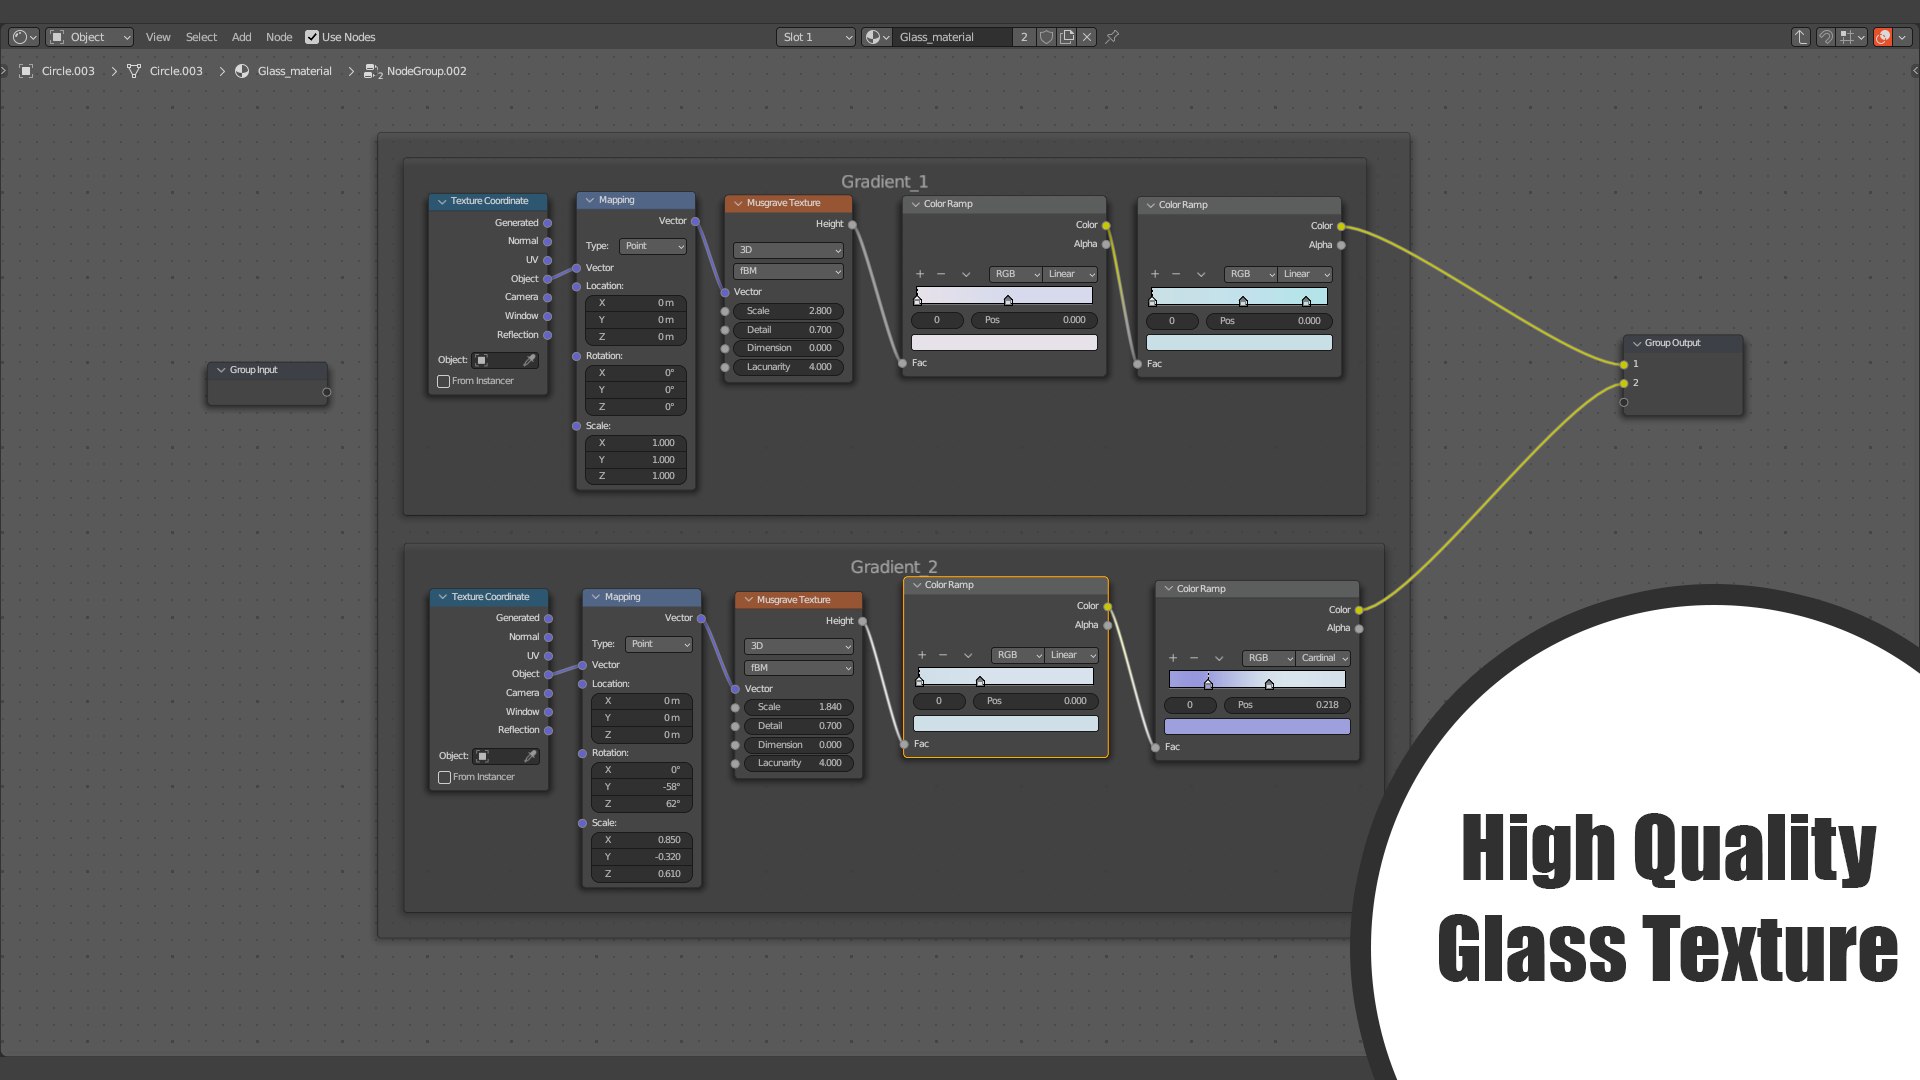Image resolution: width=1920 pixels, height=1080 pixels.
Task: Click the Glass_material name field
Action: 953,37
